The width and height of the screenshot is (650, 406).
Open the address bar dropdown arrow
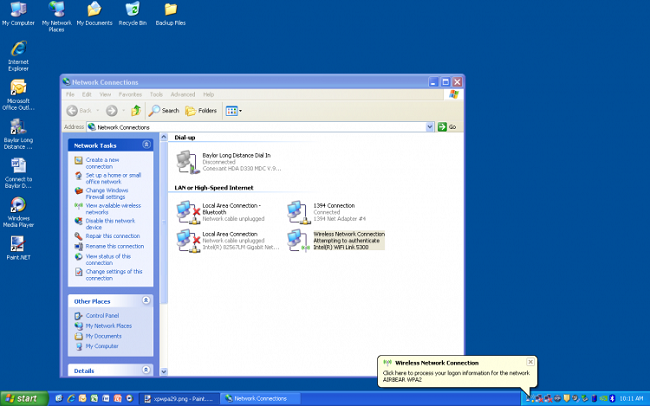[430, 127]
